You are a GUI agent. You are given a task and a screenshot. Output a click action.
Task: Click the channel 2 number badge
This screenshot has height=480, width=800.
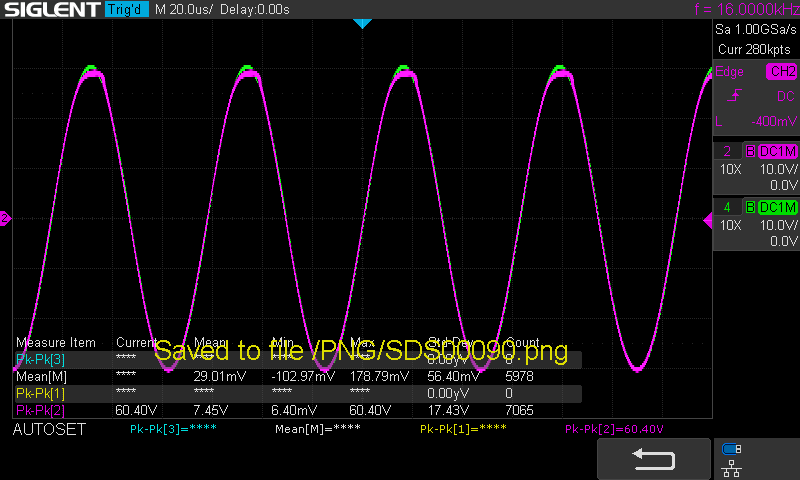[728, 151]
